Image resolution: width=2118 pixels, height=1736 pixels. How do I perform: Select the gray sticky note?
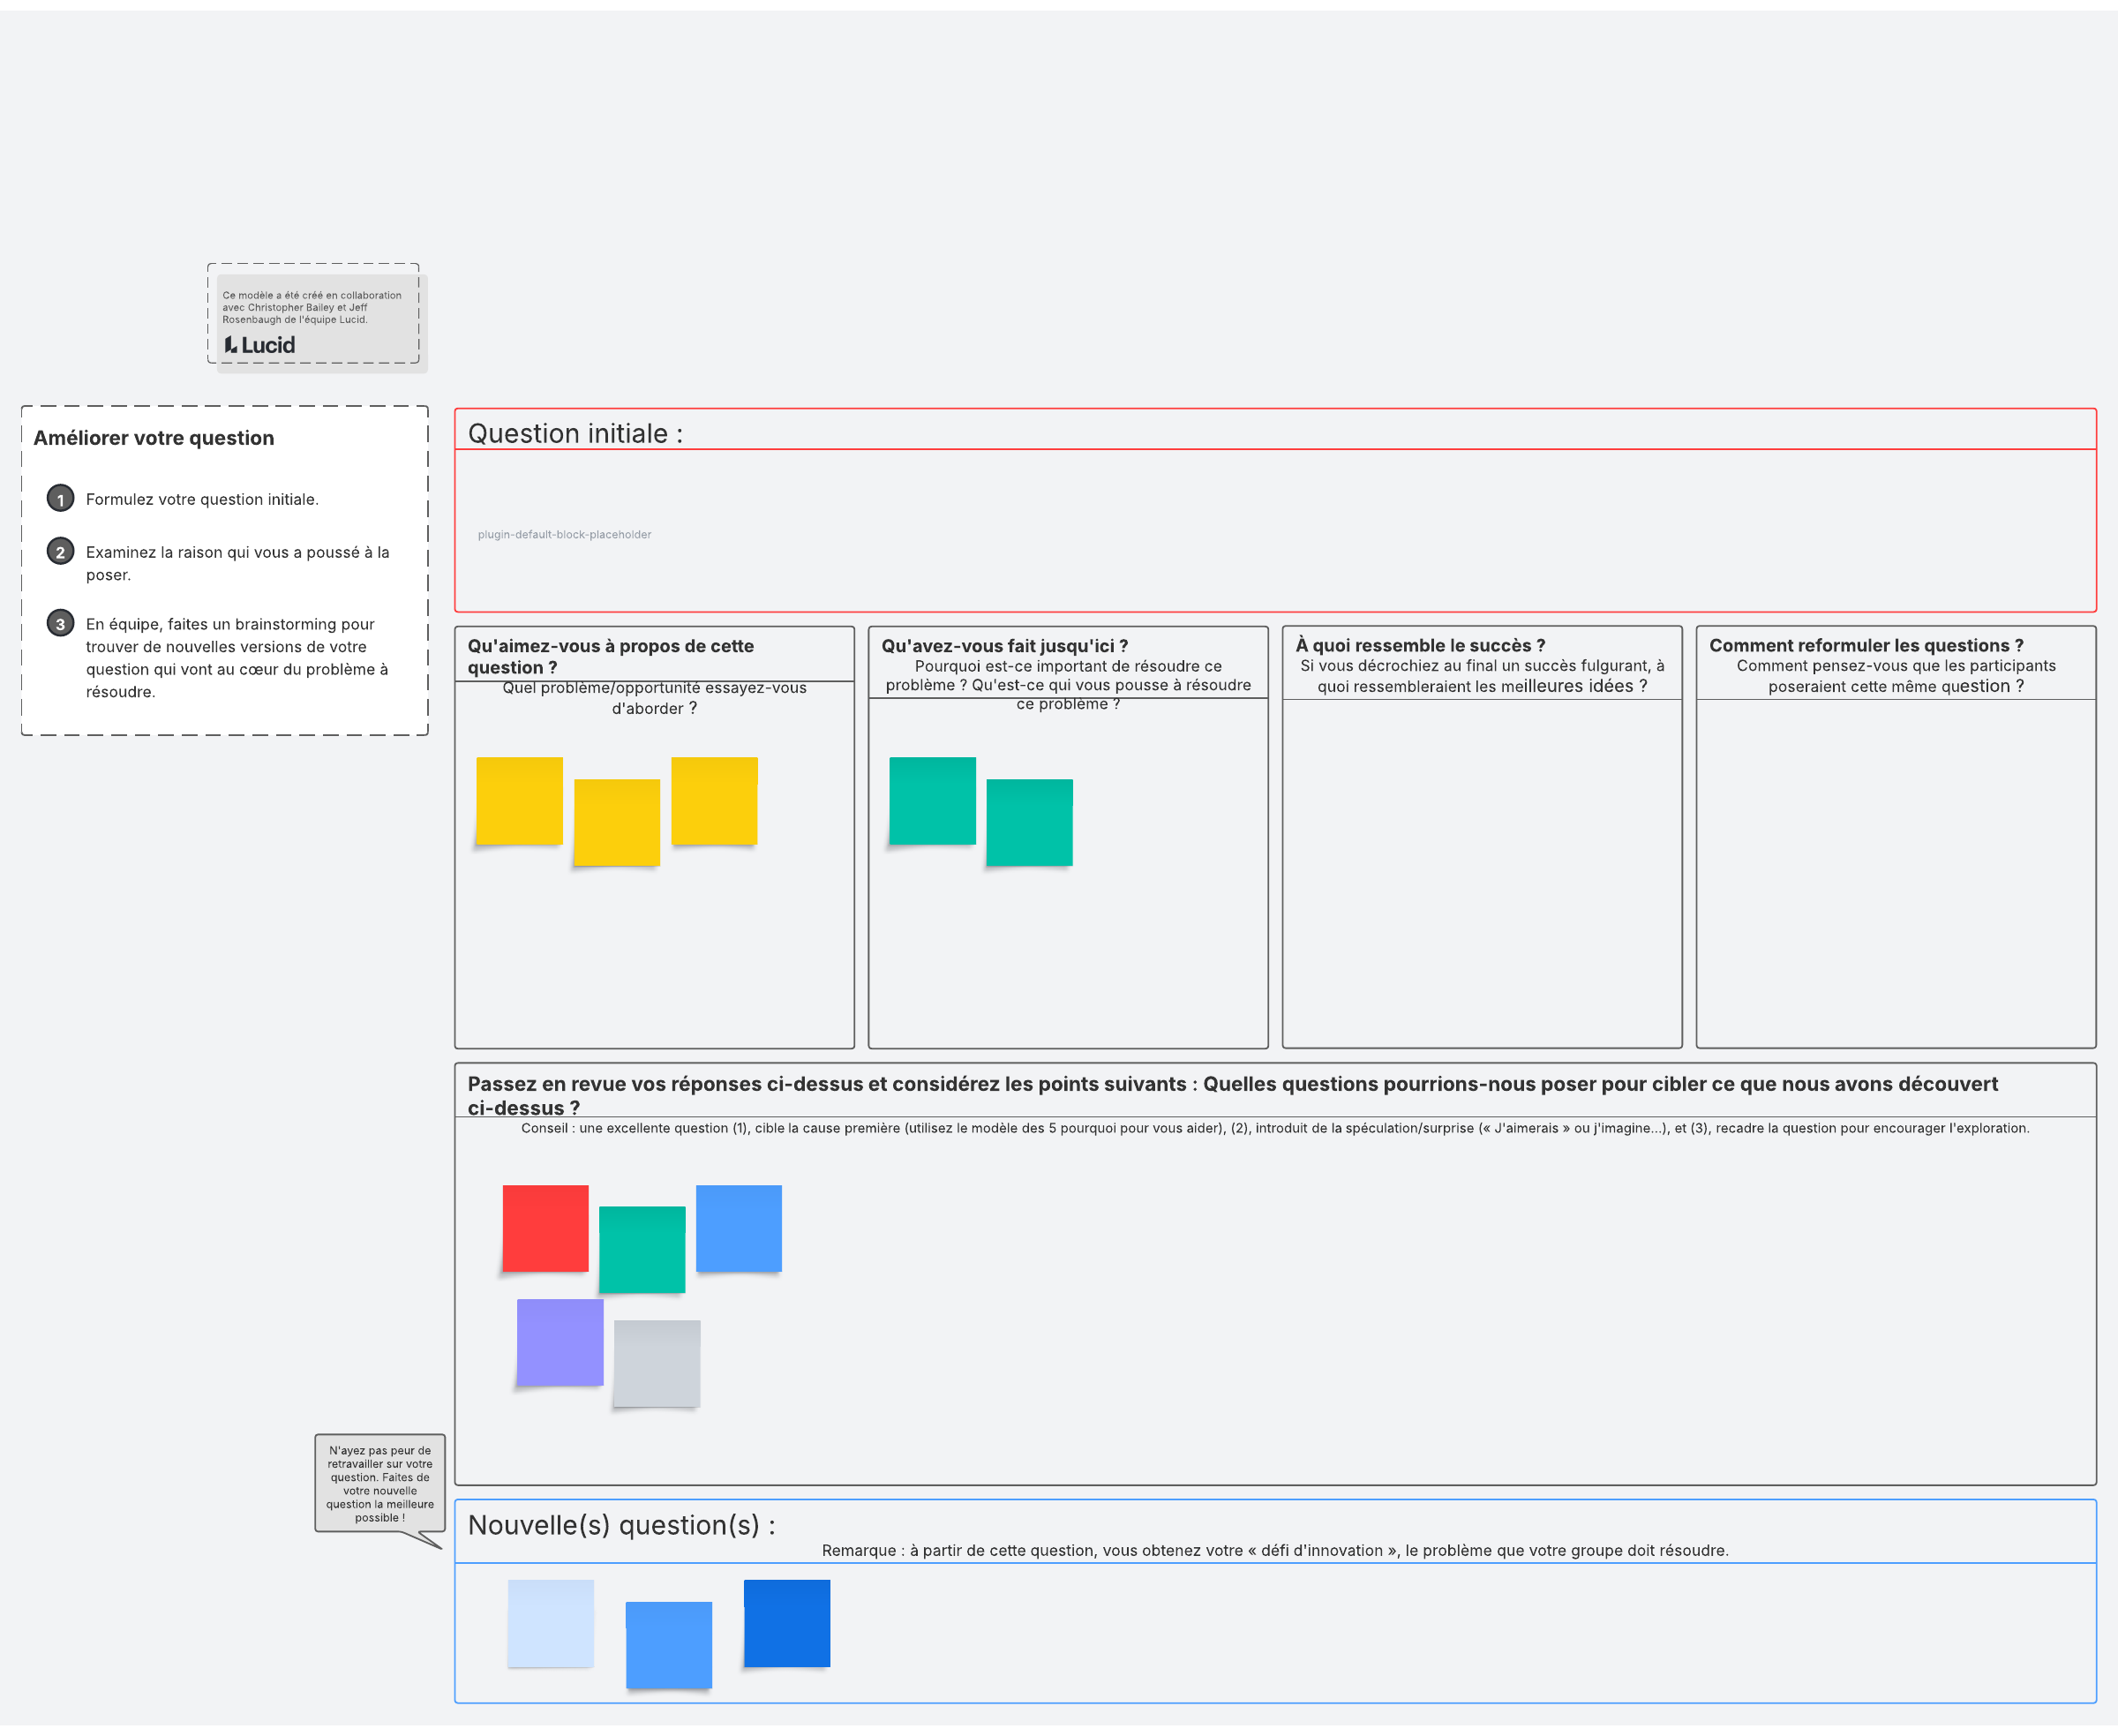[x=657, y=1363]
